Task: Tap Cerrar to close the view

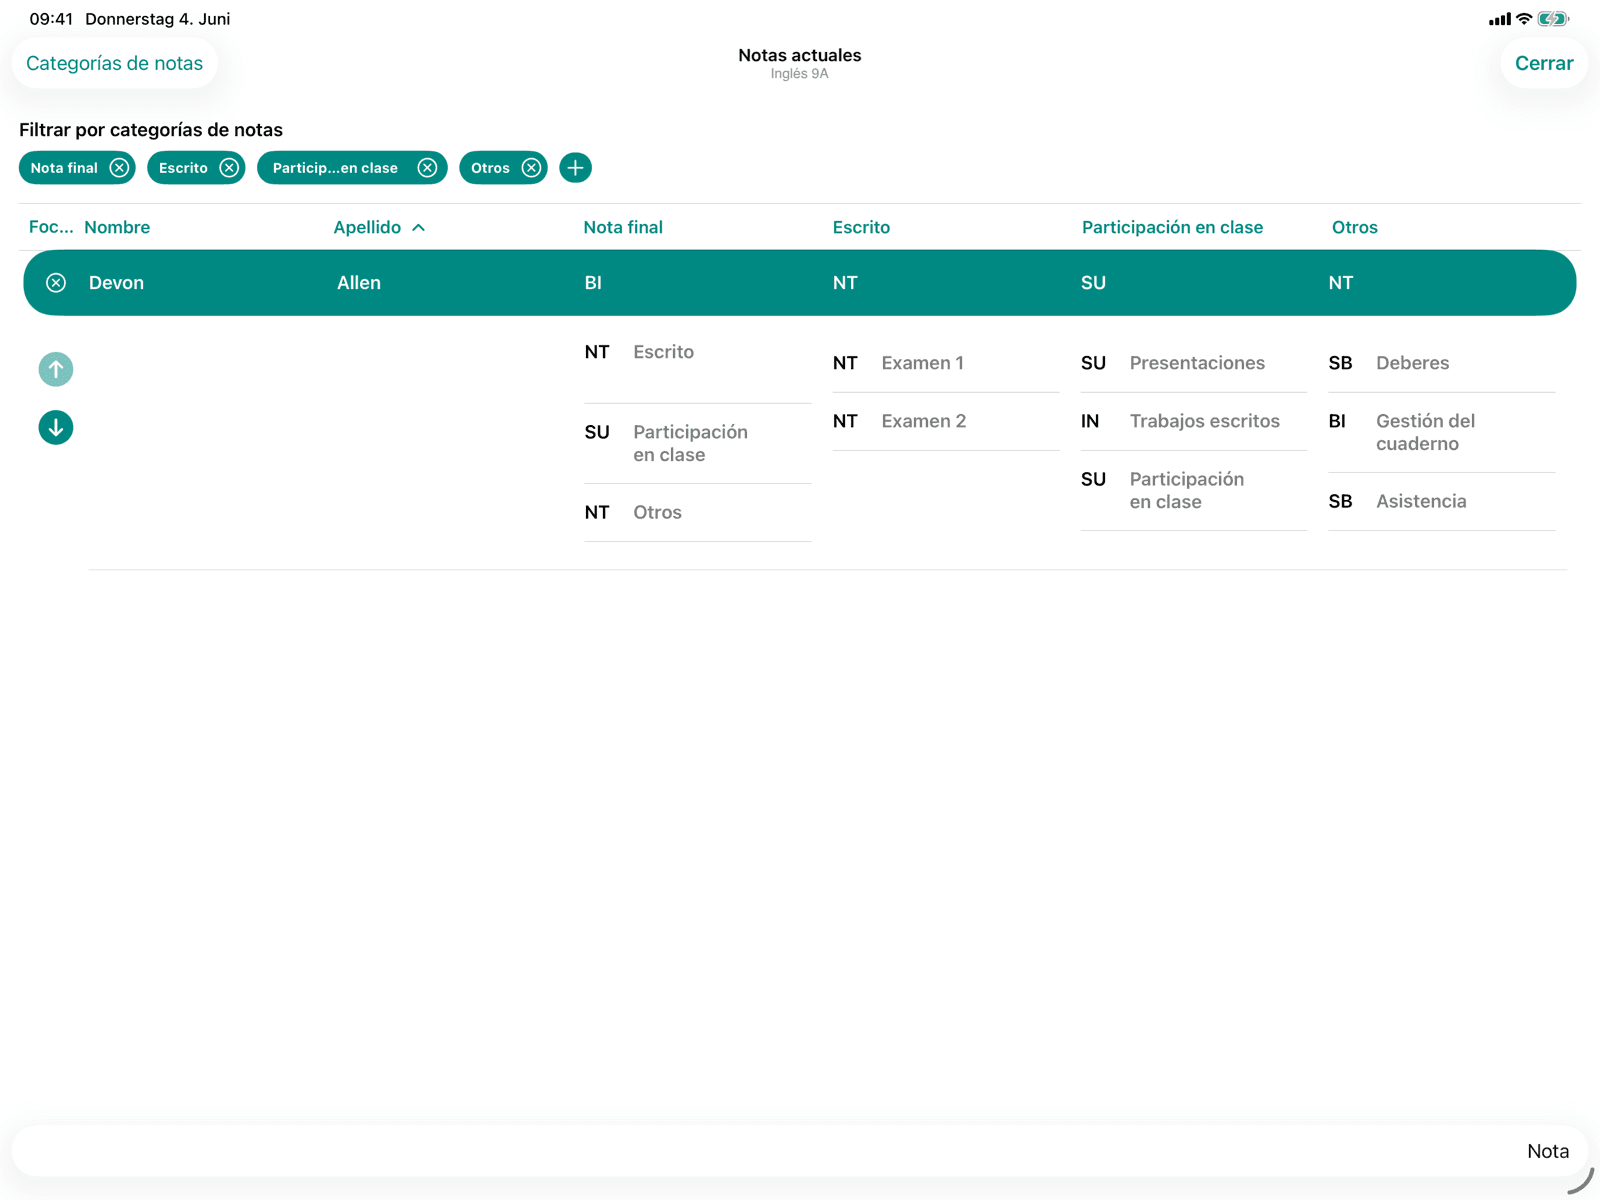Action: tap(1544, 63)
